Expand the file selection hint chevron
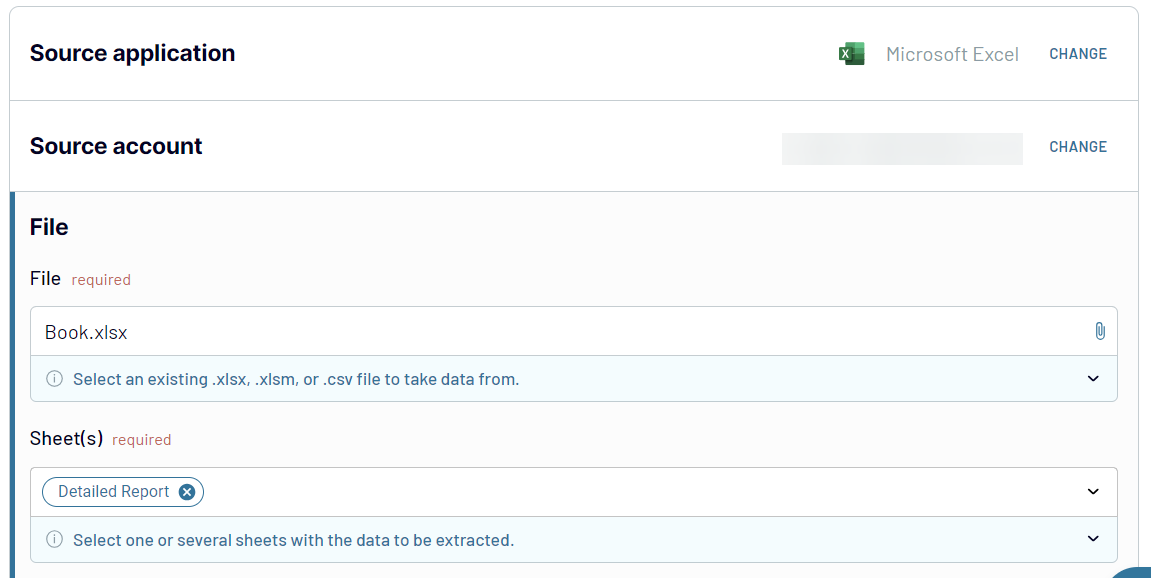 pos(1093,379)
